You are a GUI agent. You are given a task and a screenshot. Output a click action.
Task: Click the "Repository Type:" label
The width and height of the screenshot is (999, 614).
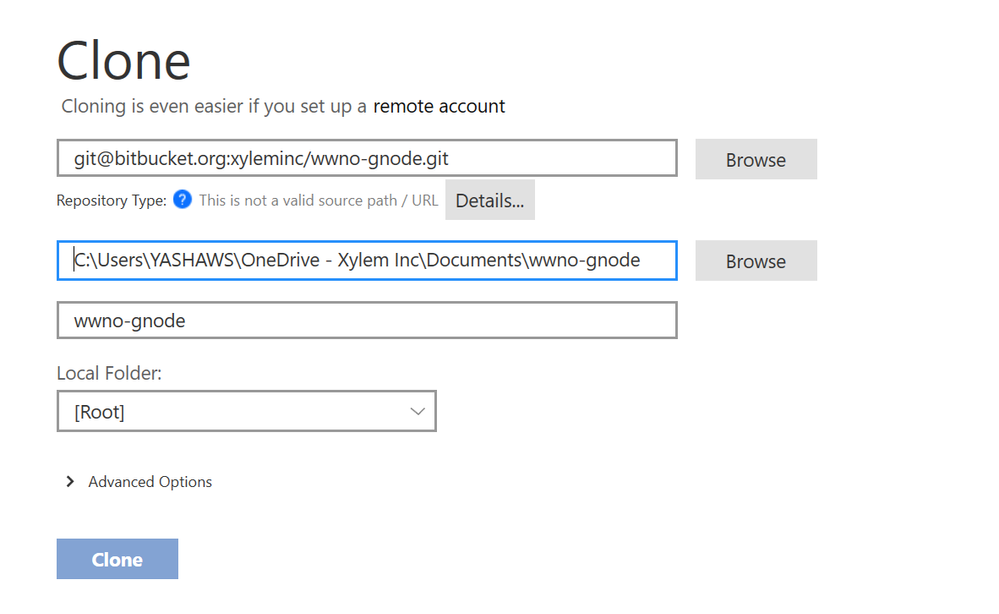[x=111, y=201]
